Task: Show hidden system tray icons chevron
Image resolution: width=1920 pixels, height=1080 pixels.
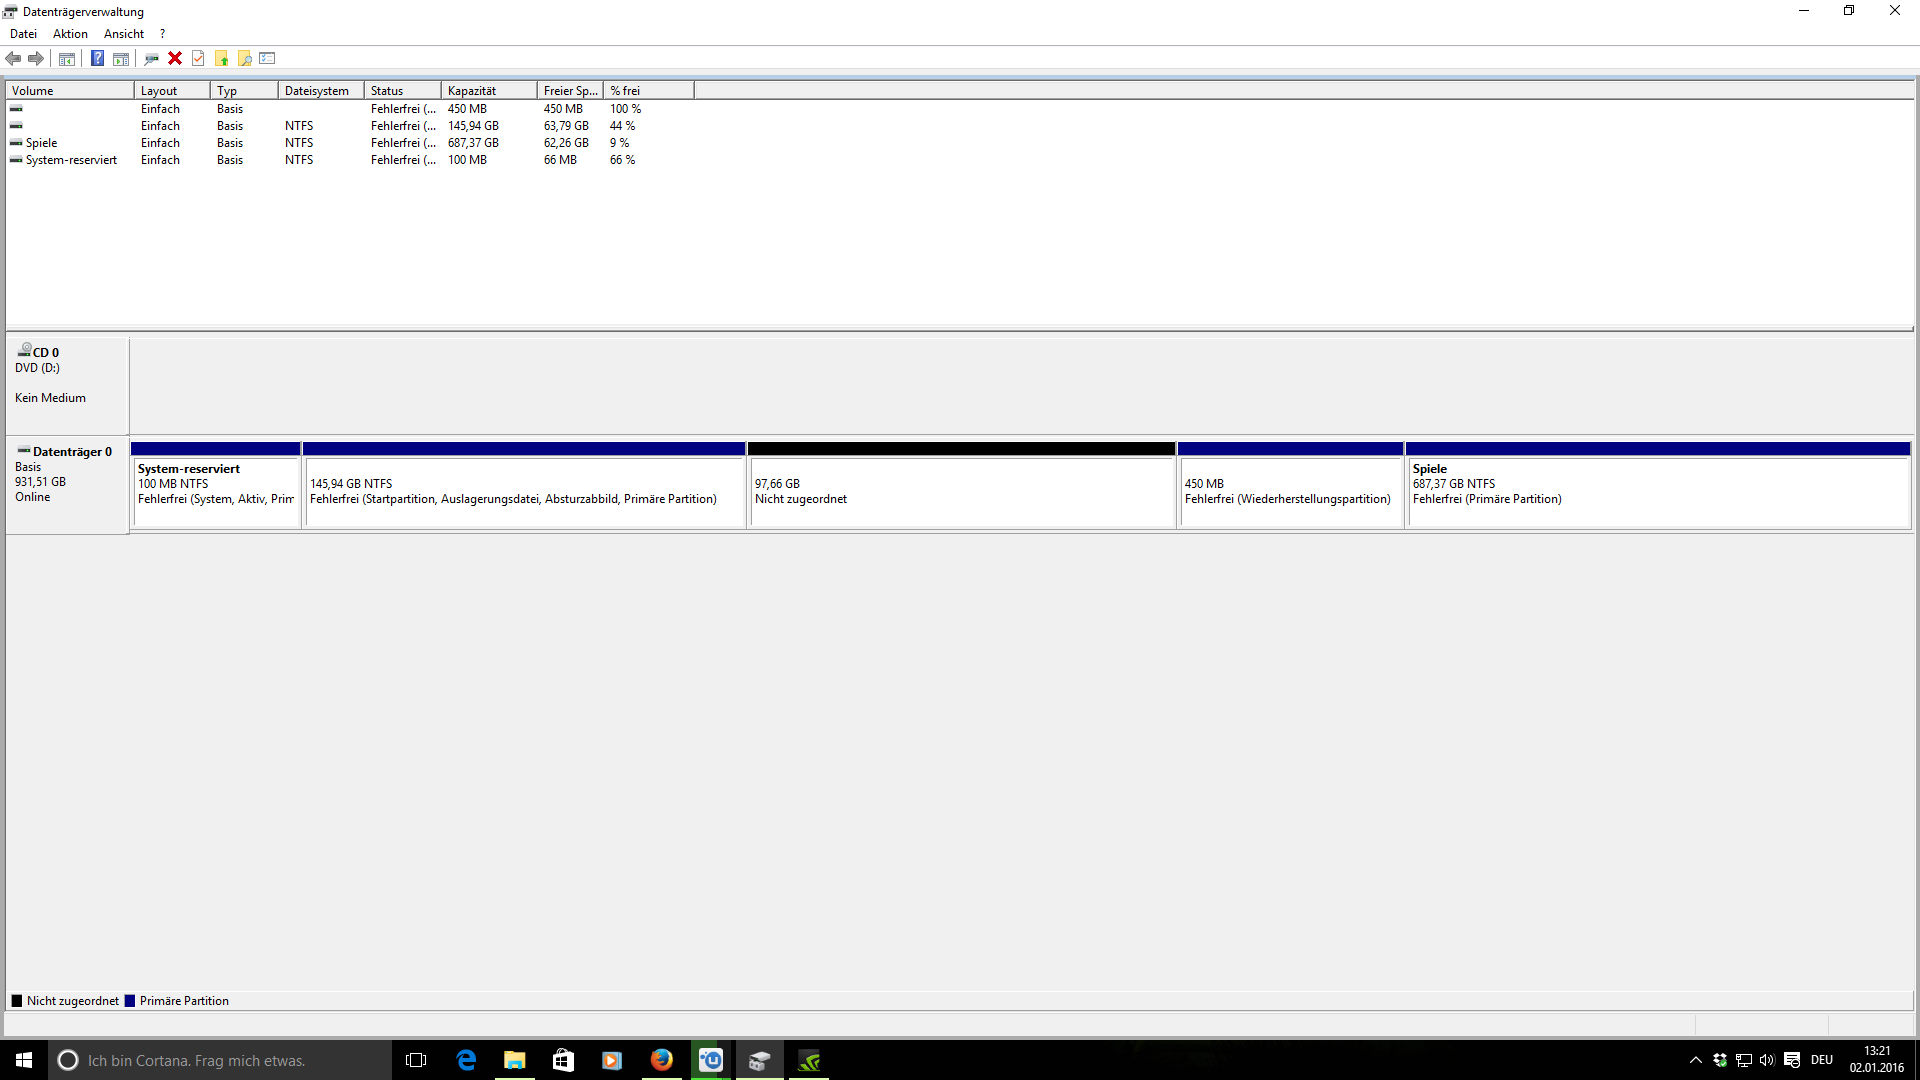Action: [x=1695, y=1060]
